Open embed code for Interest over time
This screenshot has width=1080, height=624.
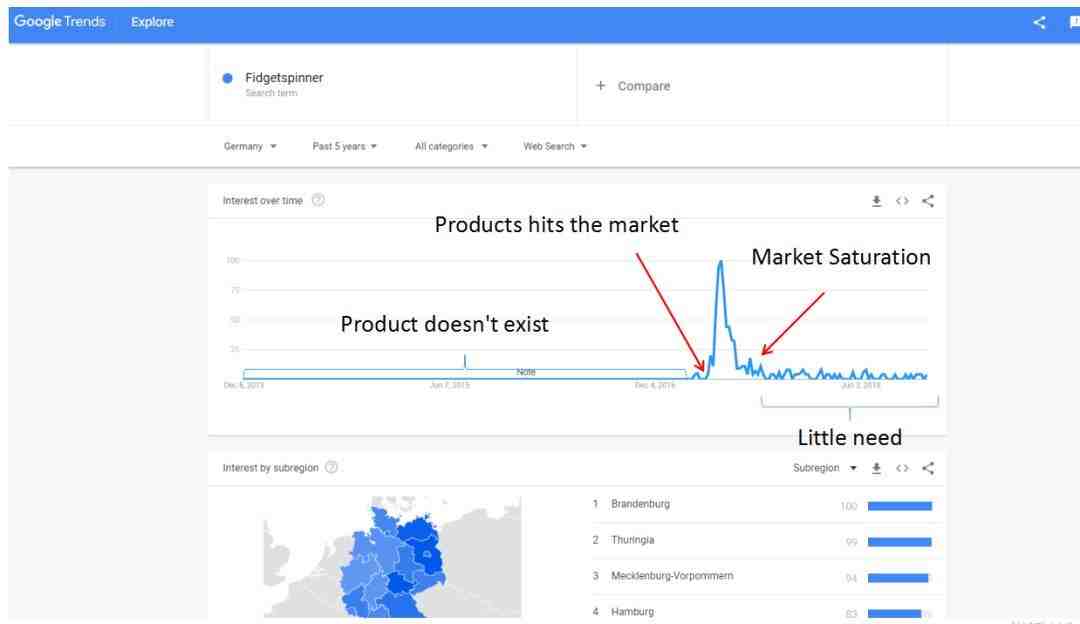902,201
